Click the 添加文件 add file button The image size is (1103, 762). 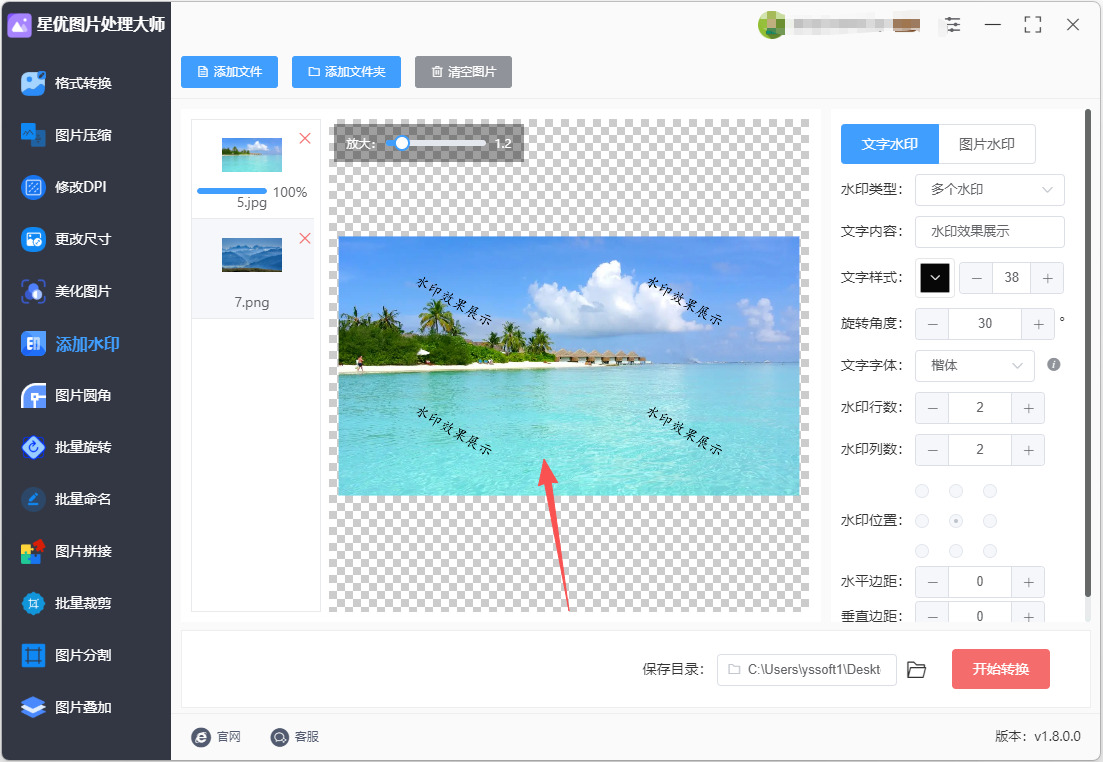click(229, 72)
